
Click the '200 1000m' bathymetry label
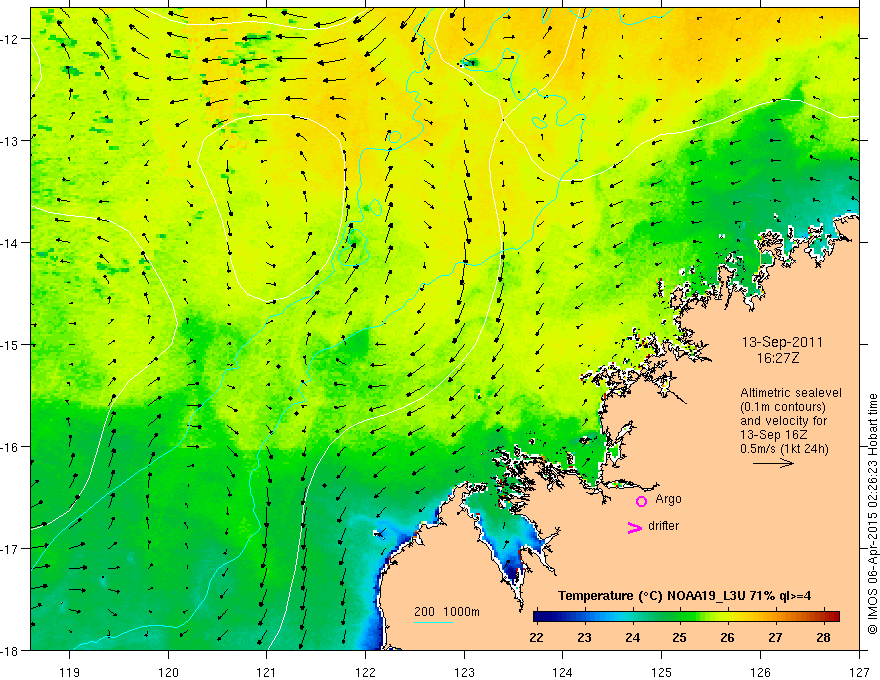[x=447, y=612]
